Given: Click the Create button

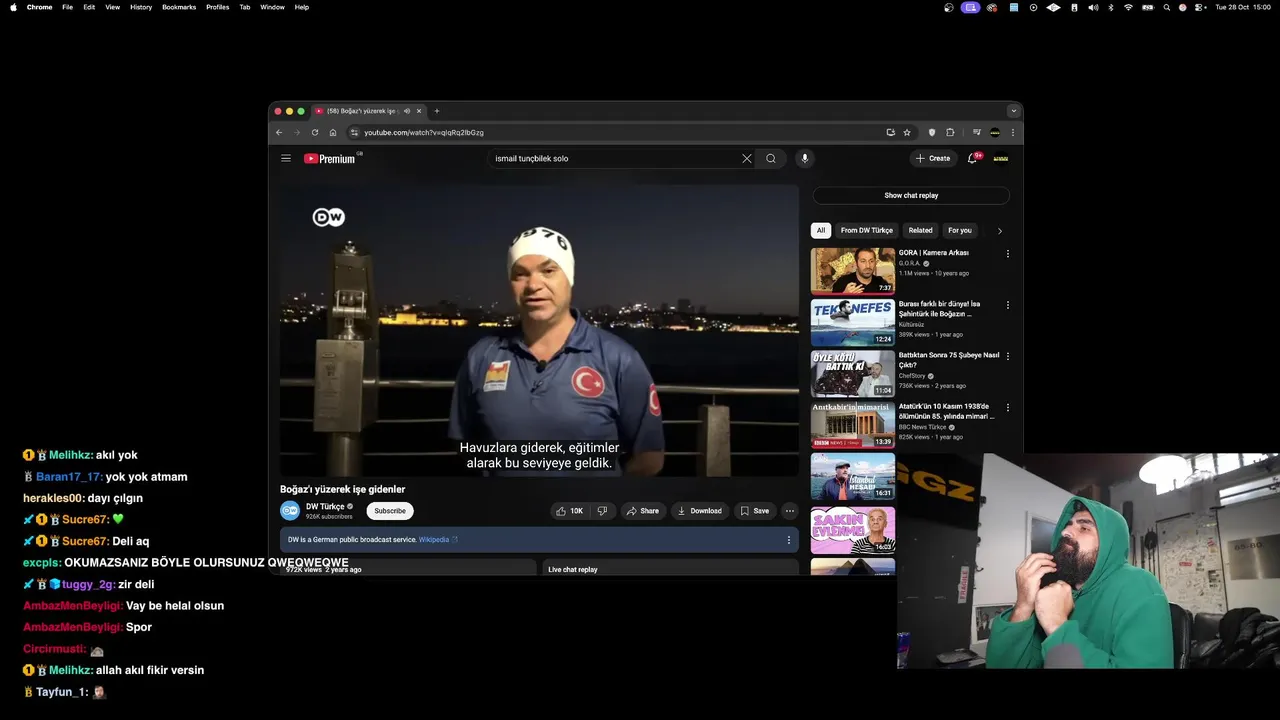Looking at the screenshot, I should point(933,158).
